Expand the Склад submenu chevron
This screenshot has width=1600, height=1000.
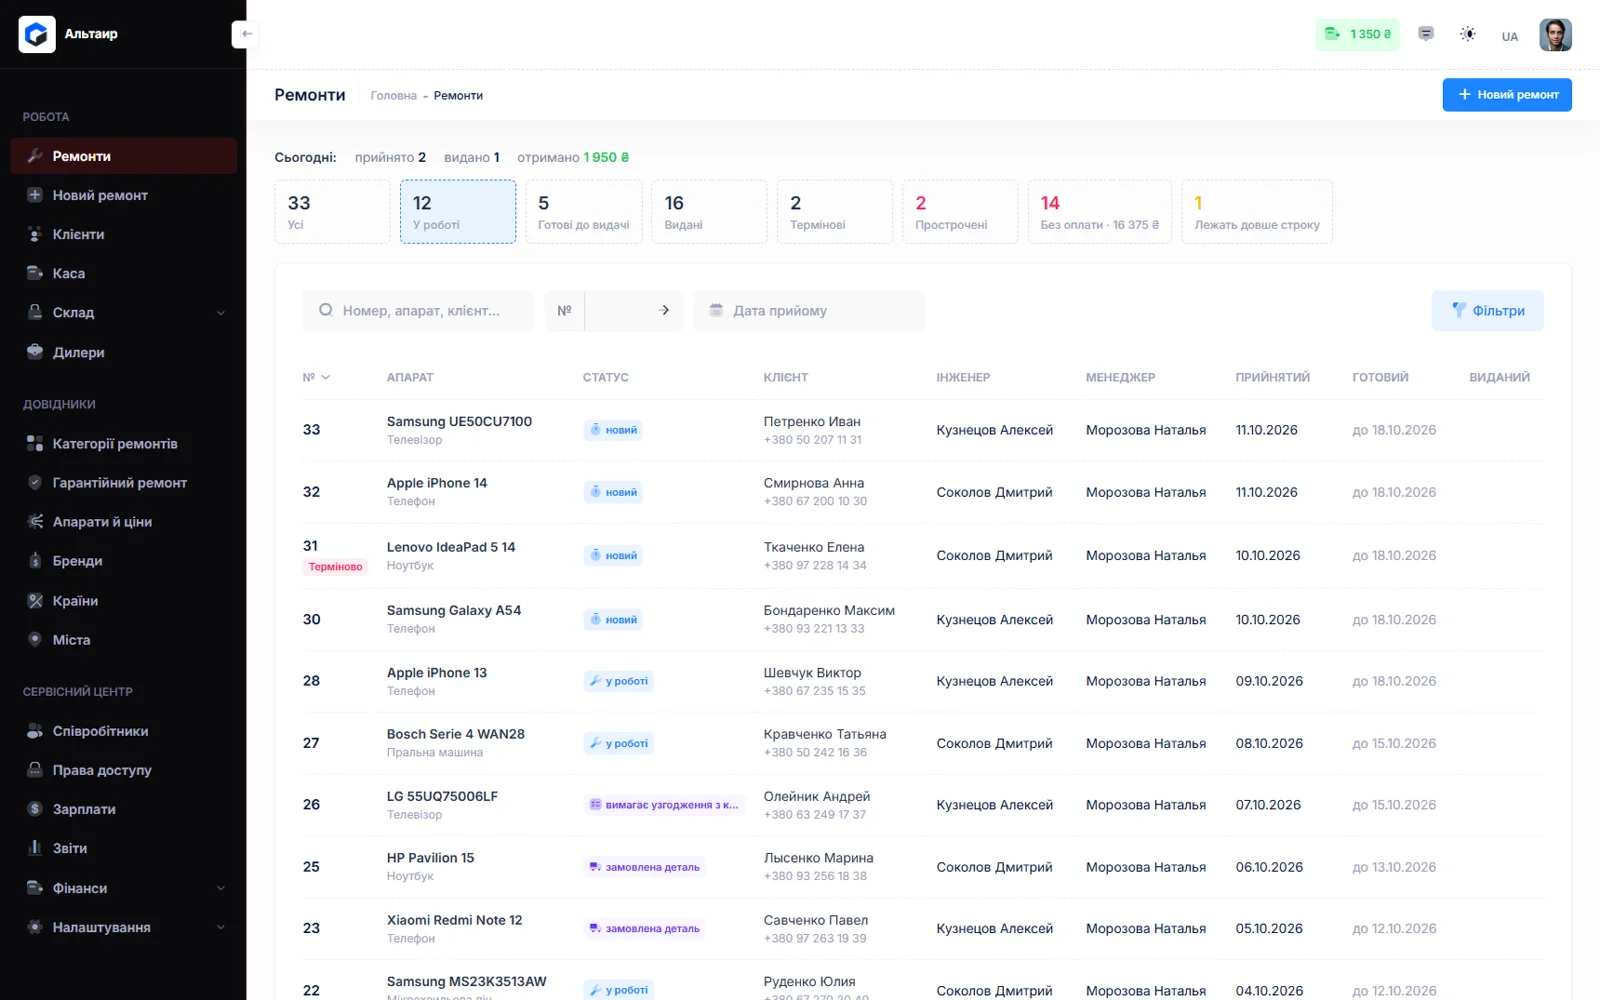pyautogui.click(x=221, y=313)
